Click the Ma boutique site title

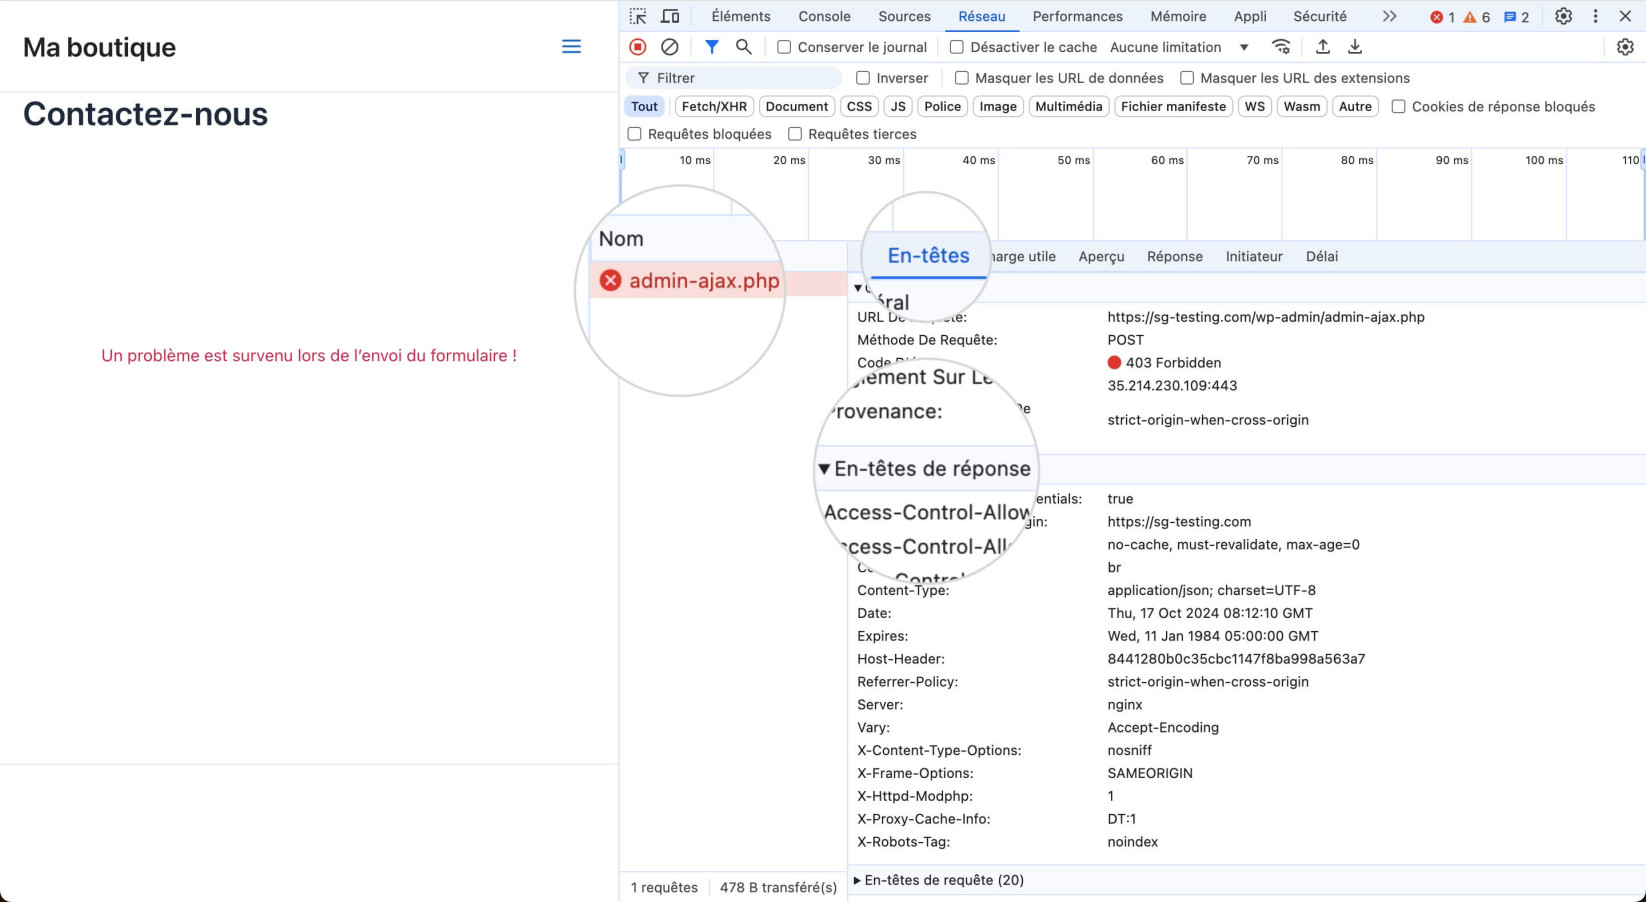(x=99, y=47)
